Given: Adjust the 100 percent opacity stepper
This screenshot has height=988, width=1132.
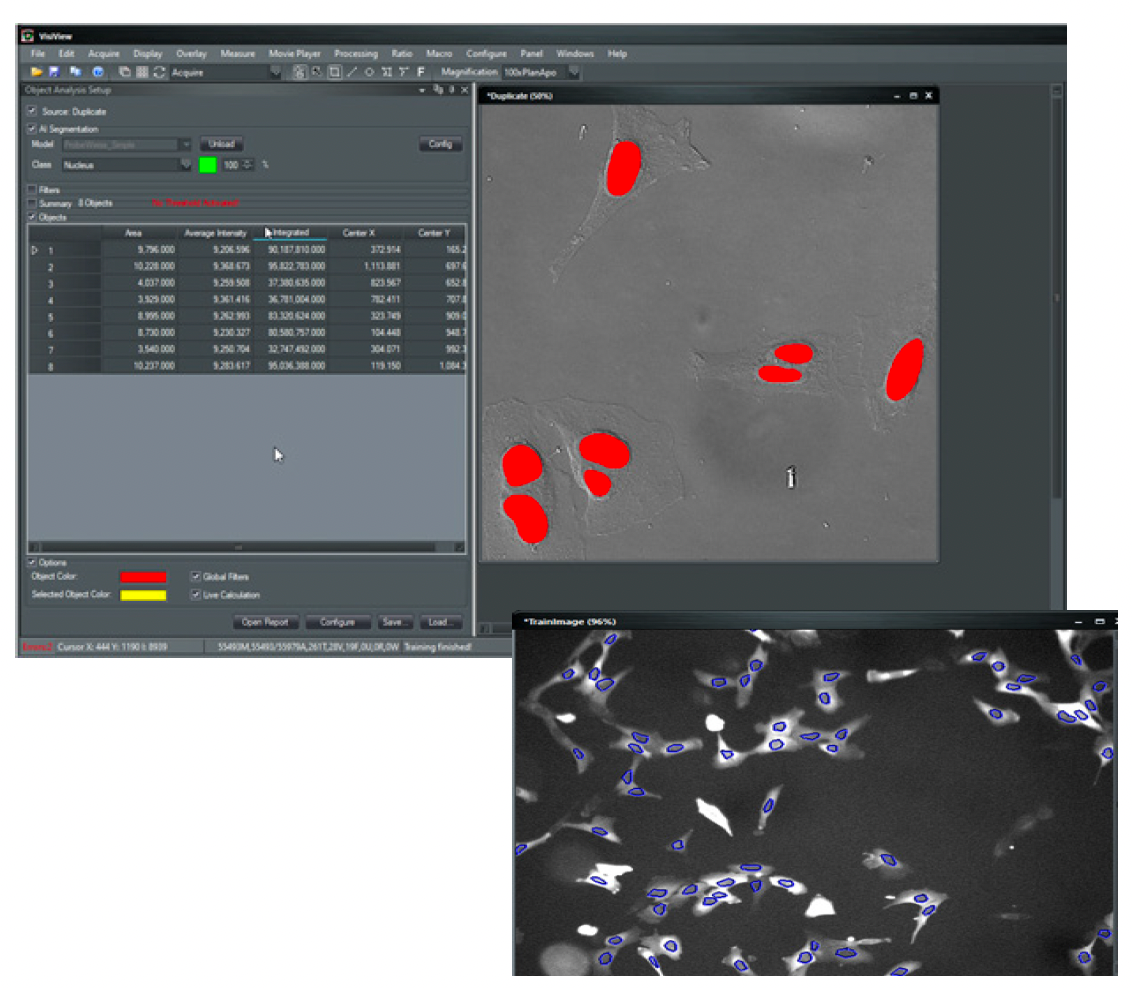Looking at the screenshot, I should 248,165.
